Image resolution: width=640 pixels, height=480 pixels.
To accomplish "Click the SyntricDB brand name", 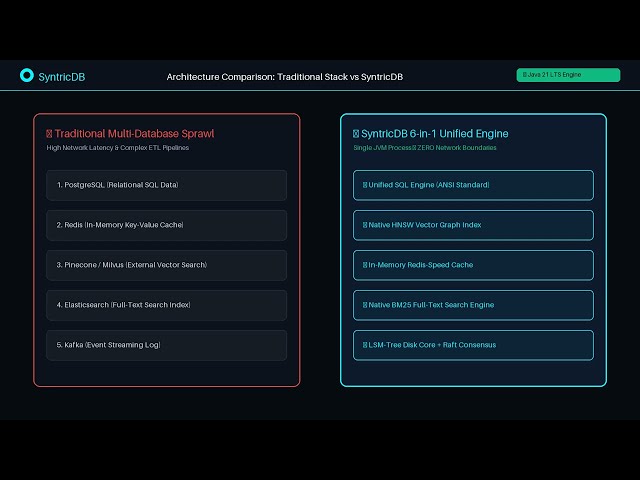I will pos(62,77).
